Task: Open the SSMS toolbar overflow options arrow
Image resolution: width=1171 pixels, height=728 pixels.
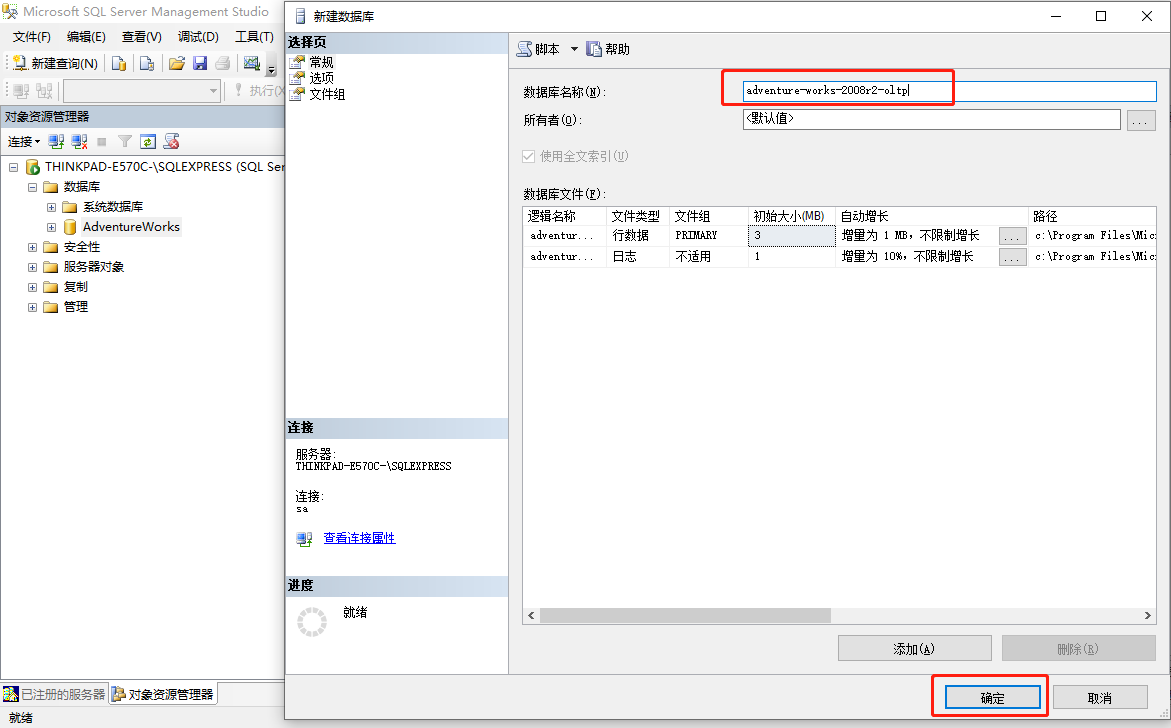Action: 271,69
